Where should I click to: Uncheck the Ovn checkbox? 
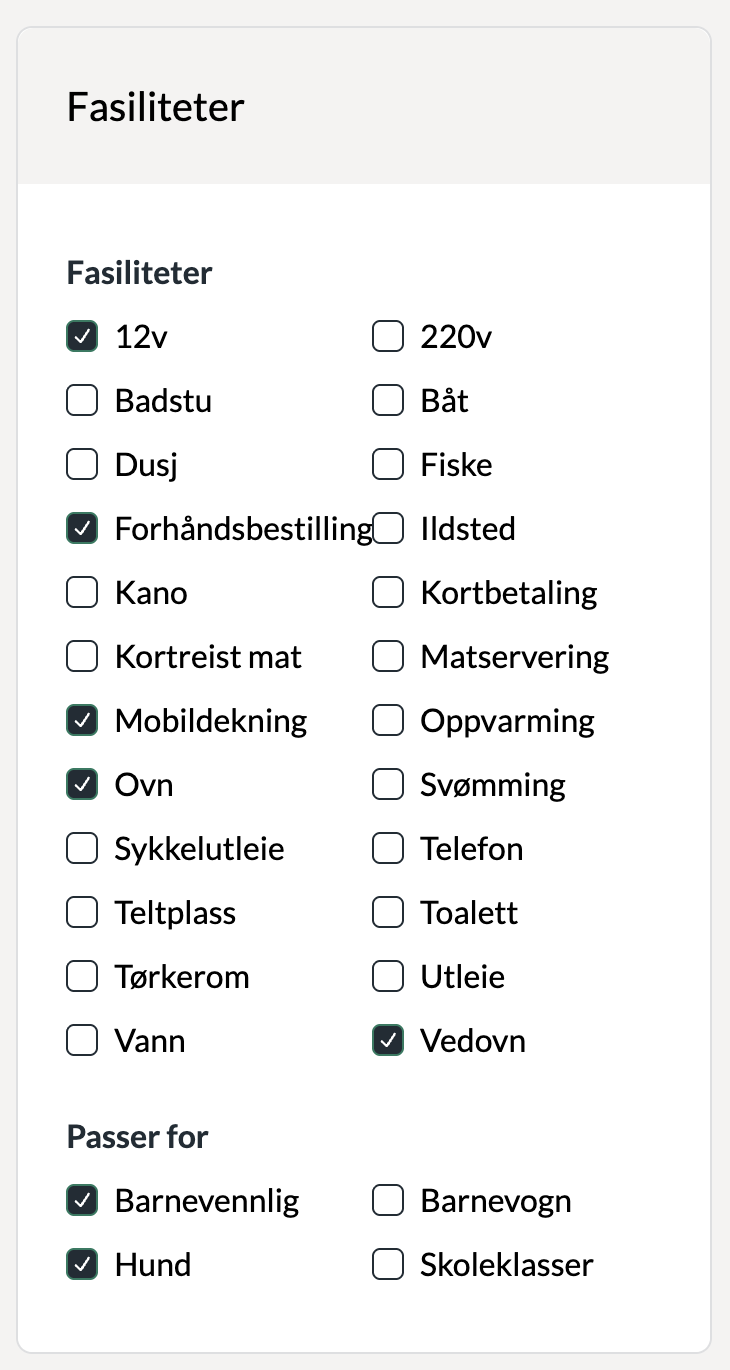(82, 785)
